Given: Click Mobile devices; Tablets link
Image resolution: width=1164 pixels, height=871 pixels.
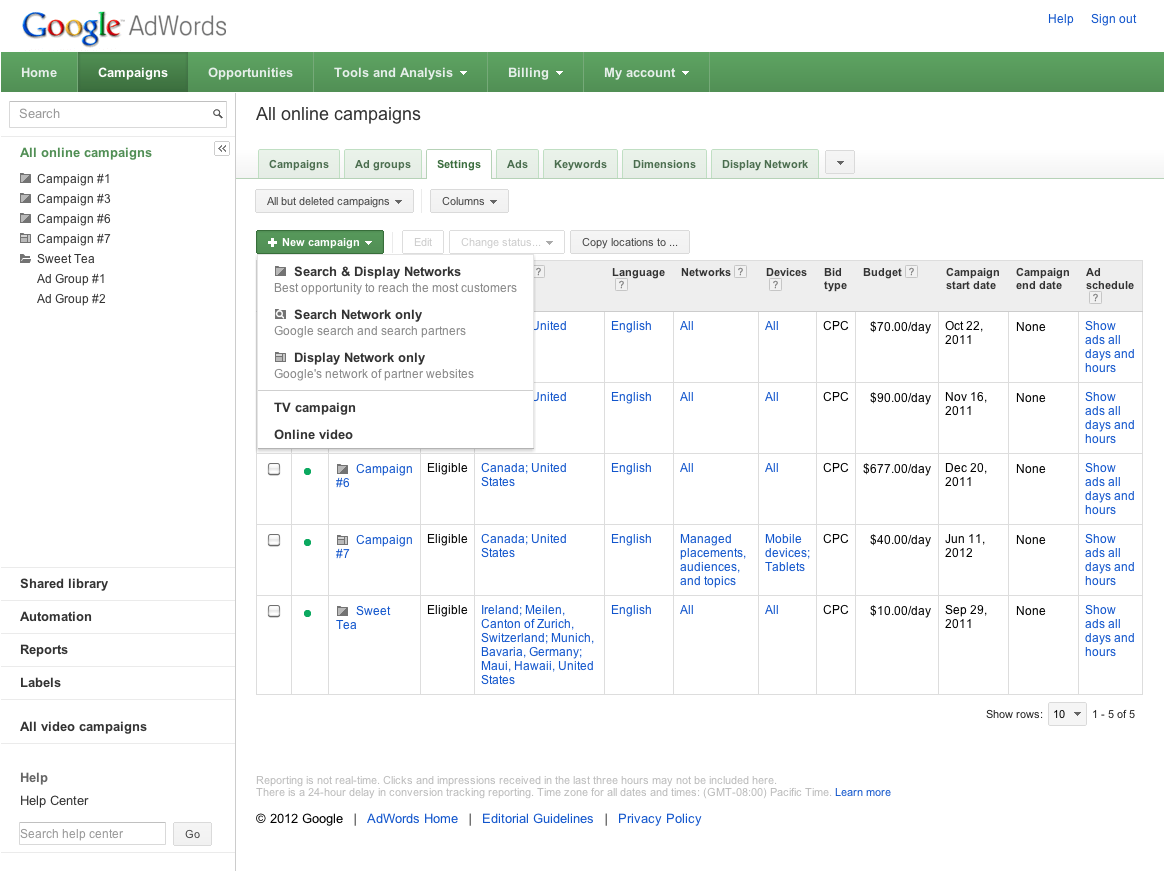Looking at the screenshot, I should (787, 552).
